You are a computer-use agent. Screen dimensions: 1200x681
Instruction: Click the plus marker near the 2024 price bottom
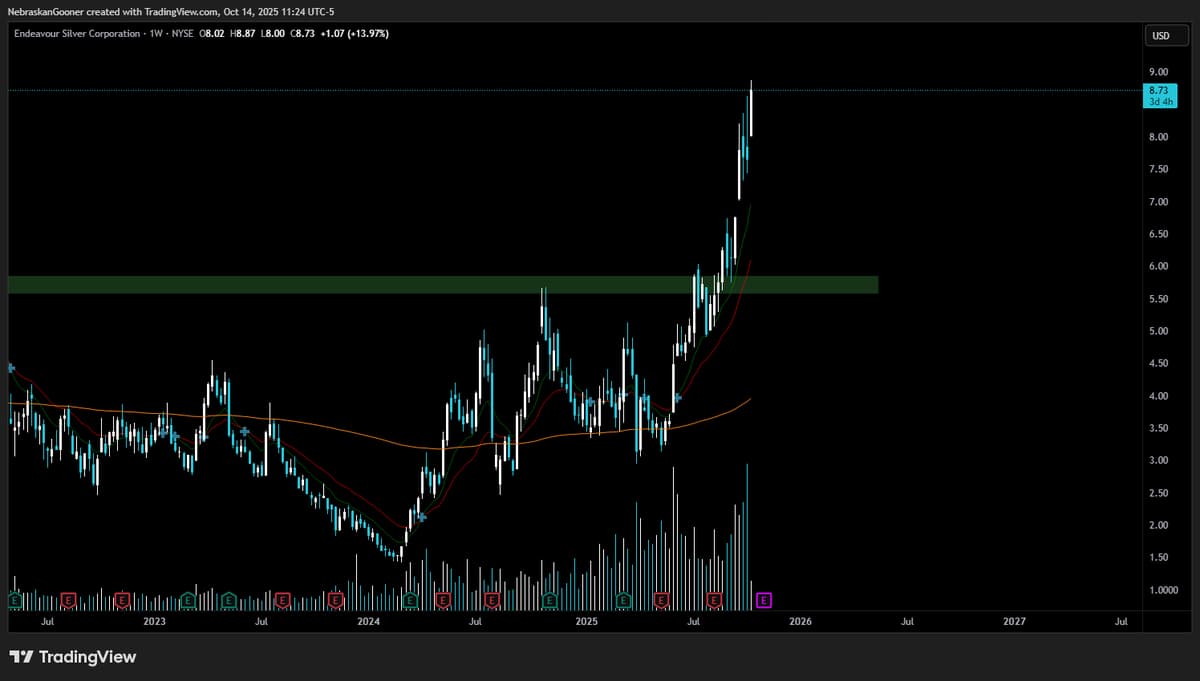click(422, 516)
